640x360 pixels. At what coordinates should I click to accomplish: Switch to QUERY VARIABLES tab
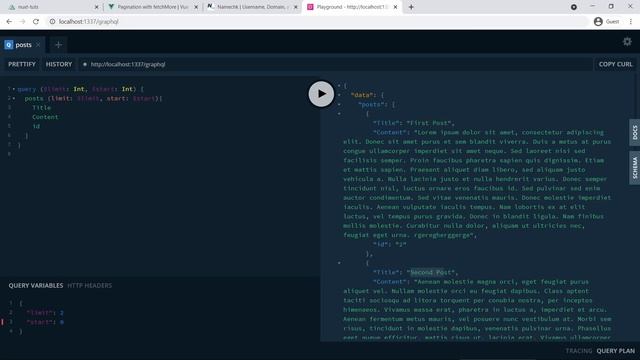pos(36,285)
